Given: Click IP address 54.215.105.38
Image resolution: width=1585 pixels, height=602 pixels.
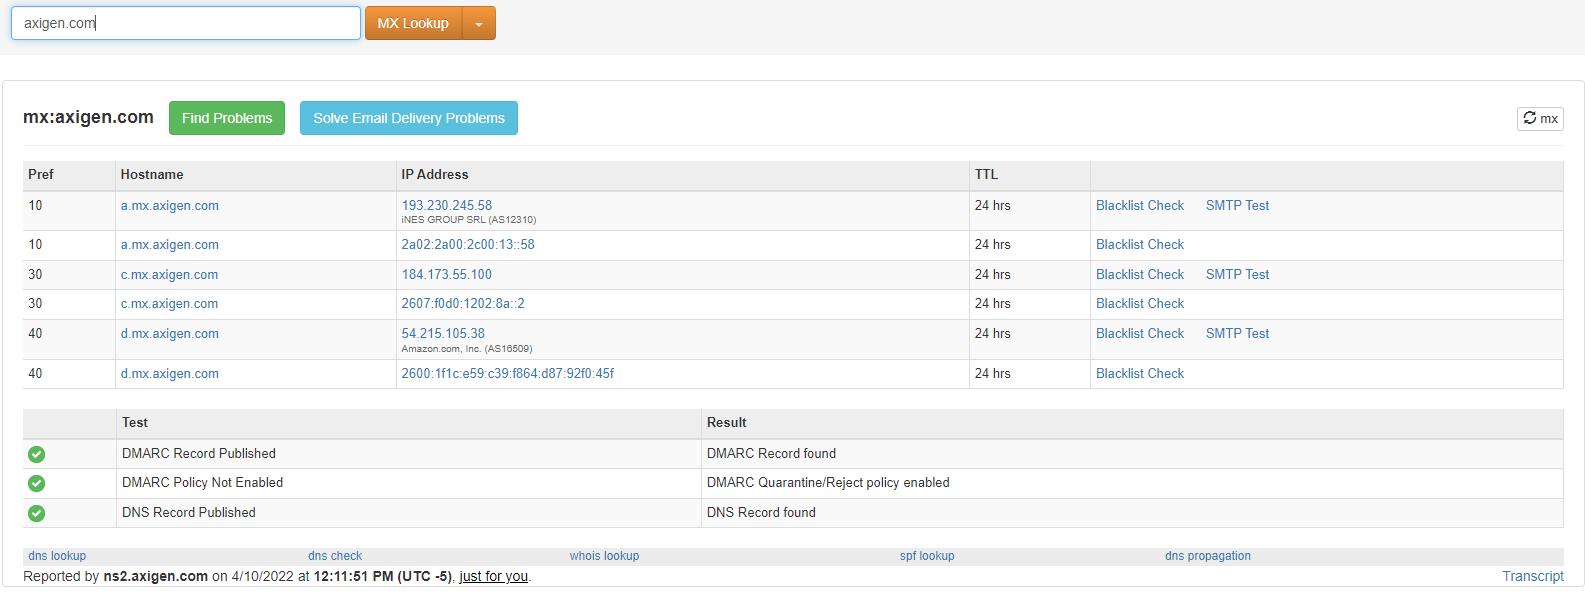Looking at the screenshot, I should 443,333.
